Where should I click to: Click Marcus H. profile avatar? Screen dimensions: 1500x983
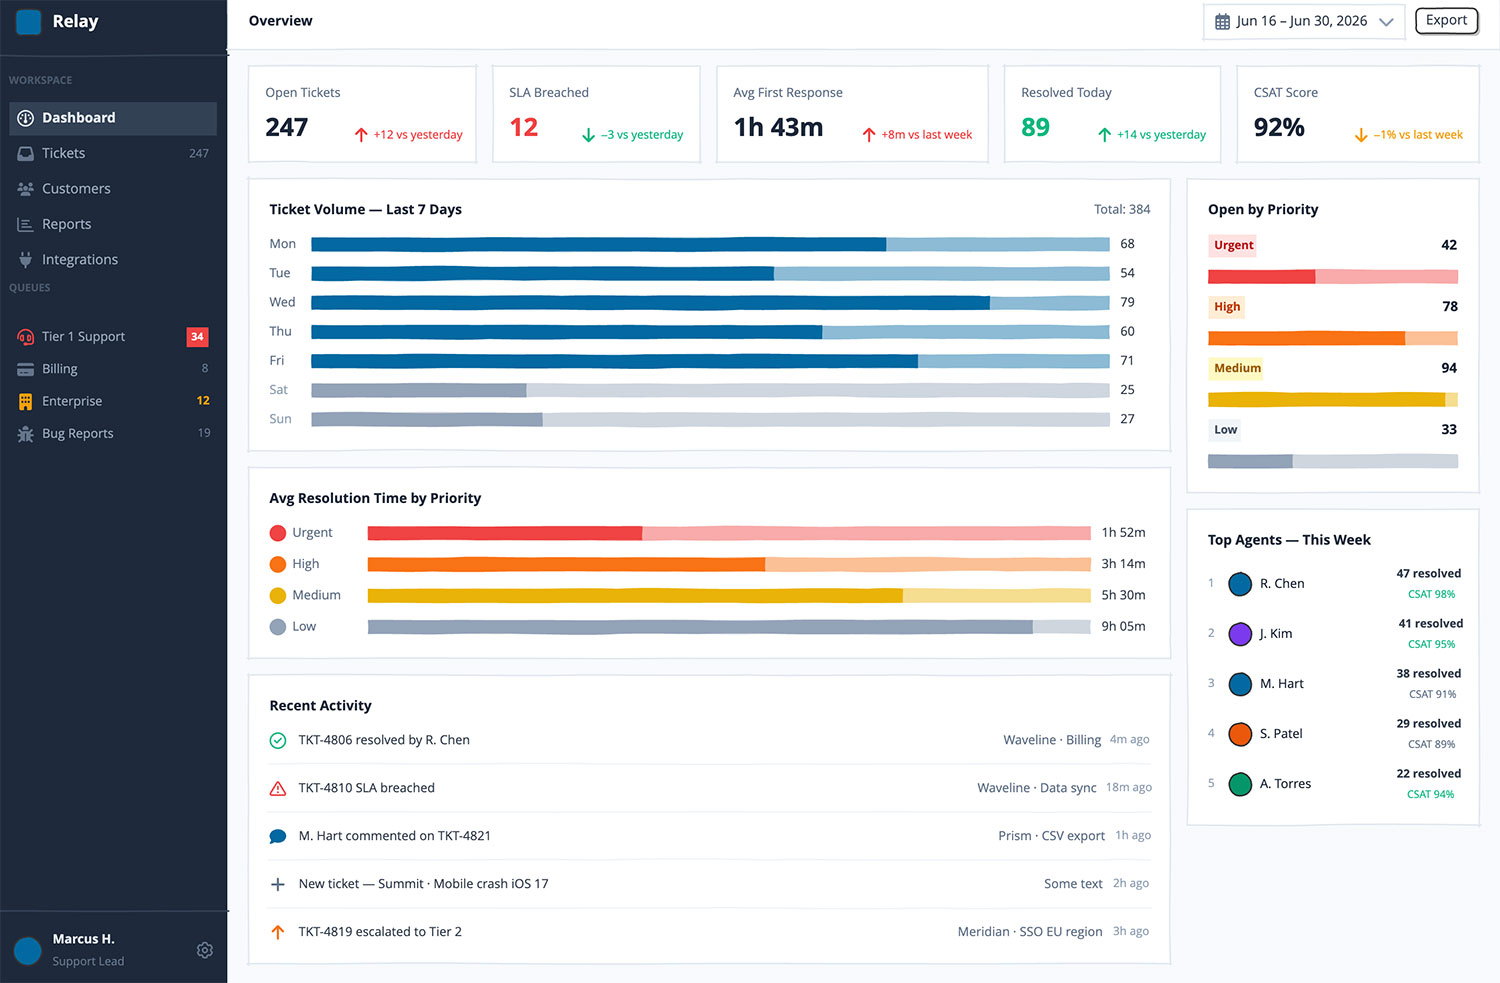[x=28, y=950]
